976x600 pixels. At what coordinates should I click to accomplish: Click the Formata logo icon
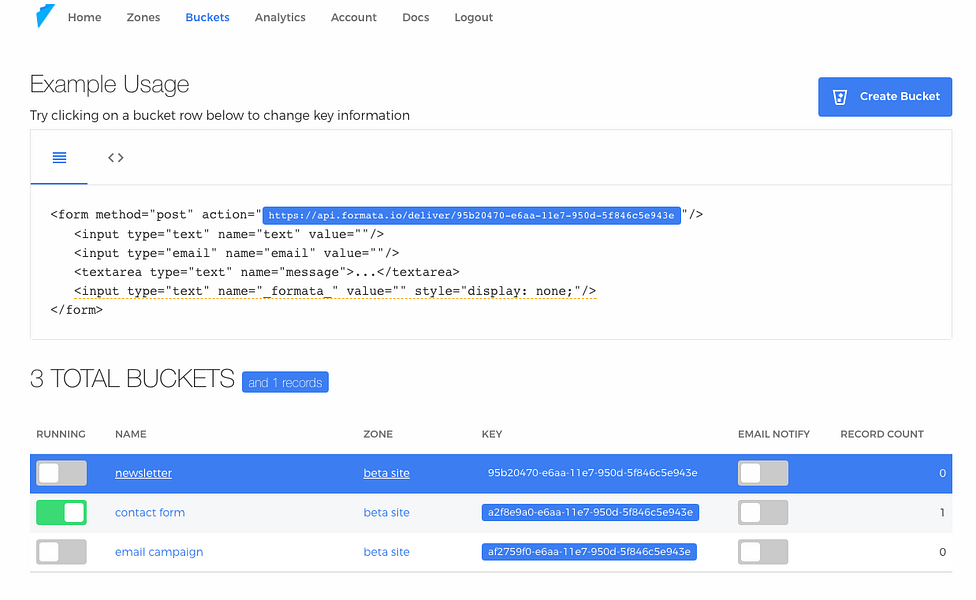[x=45, y=16]
